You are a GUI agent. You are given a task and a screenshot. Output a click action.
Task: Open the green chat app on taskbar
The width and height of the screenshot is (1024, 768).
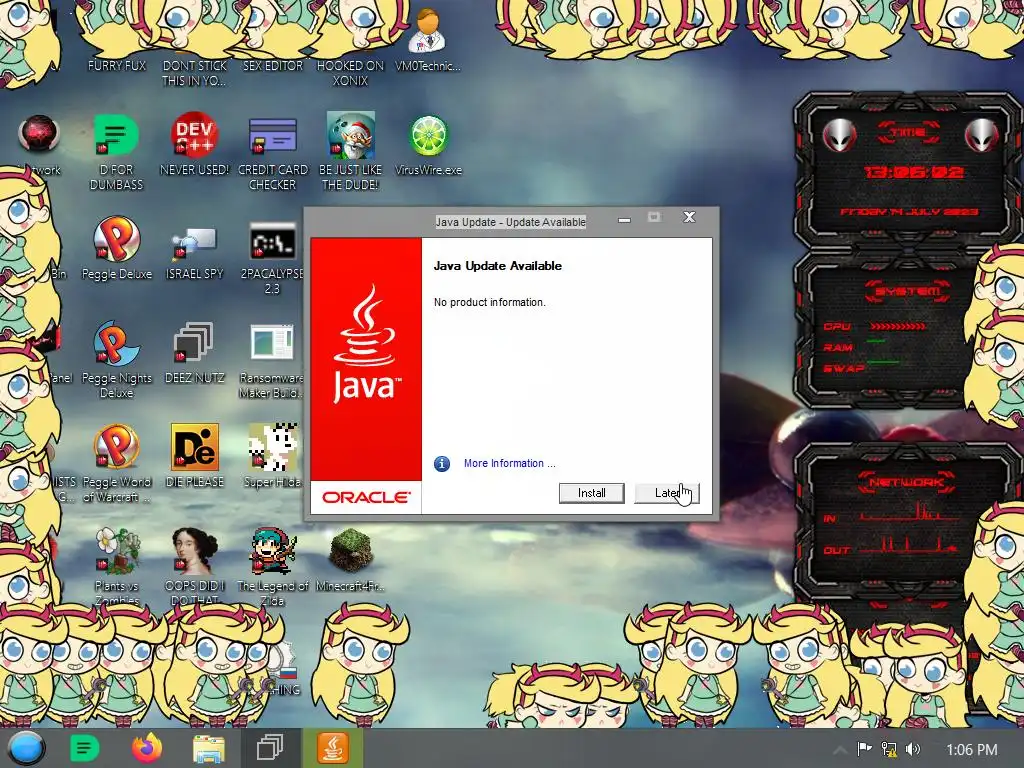click(x=84, y=748)
